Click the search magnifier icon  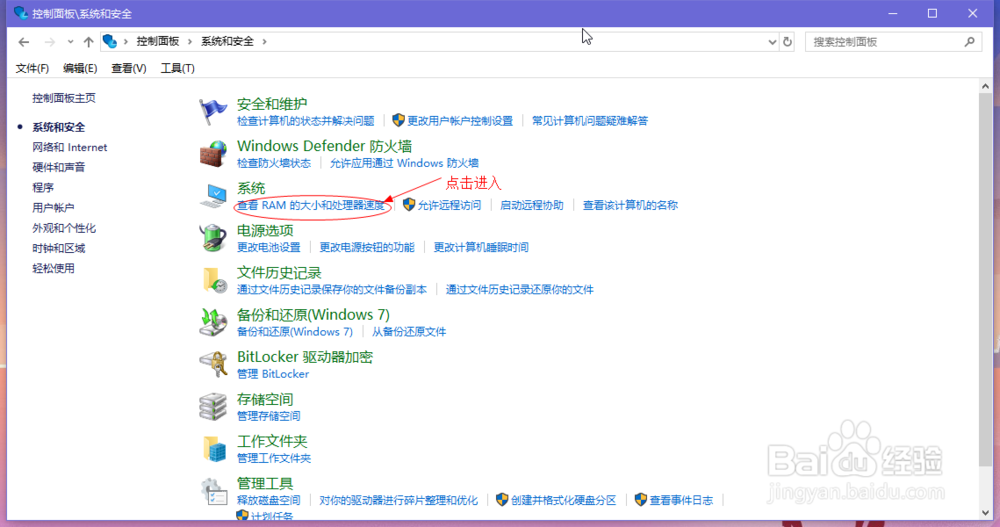(969, 42)
